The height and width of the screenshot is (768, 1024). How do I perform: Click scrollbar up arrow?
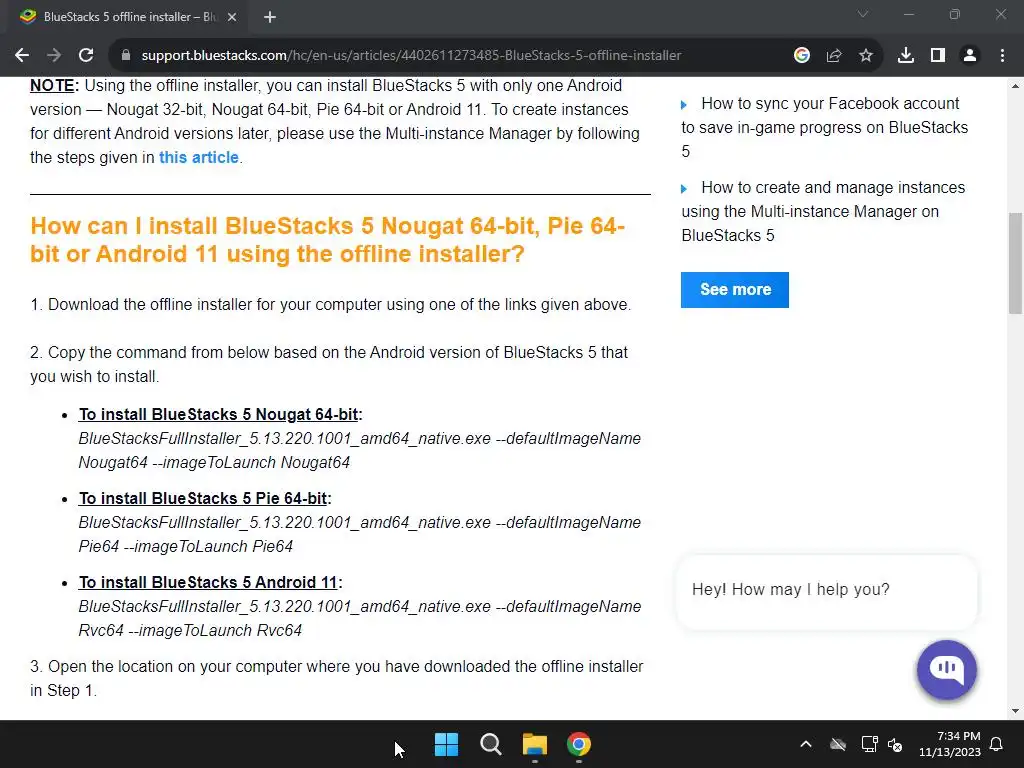coord(1015,86)
